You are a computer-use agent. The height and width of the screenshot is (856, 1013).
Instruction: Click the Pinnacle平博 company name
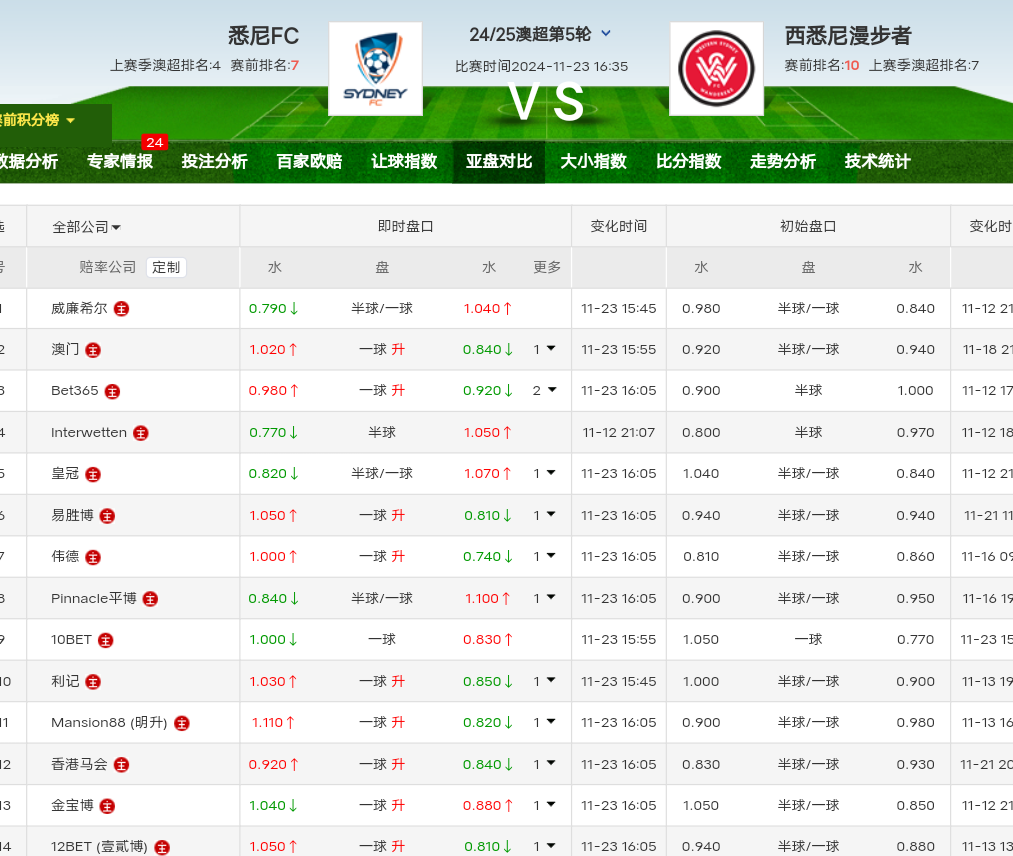pyautogui.click(x=94, y=598)
